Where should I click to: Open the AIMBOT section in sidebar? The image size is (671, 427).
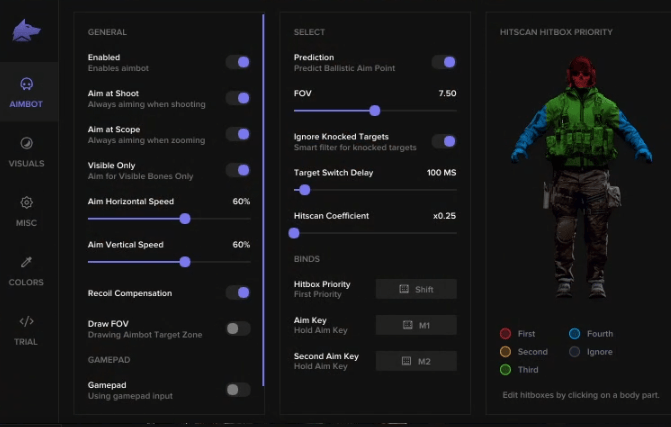tap(26, 92)
